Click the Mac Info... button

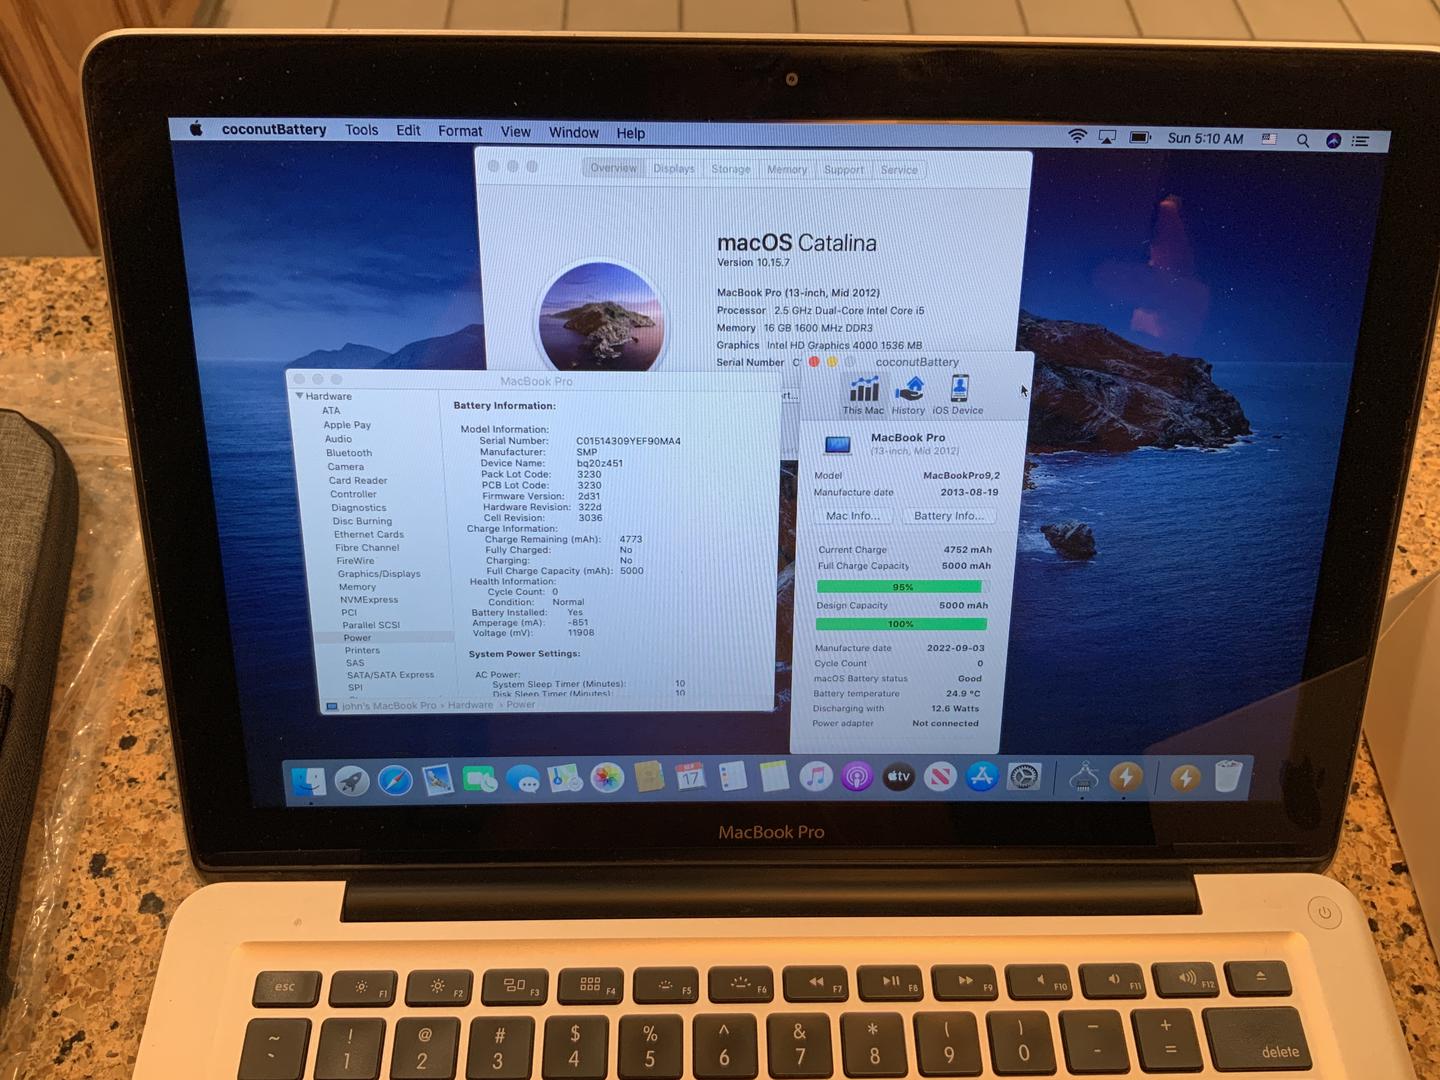tap(853, 516)
